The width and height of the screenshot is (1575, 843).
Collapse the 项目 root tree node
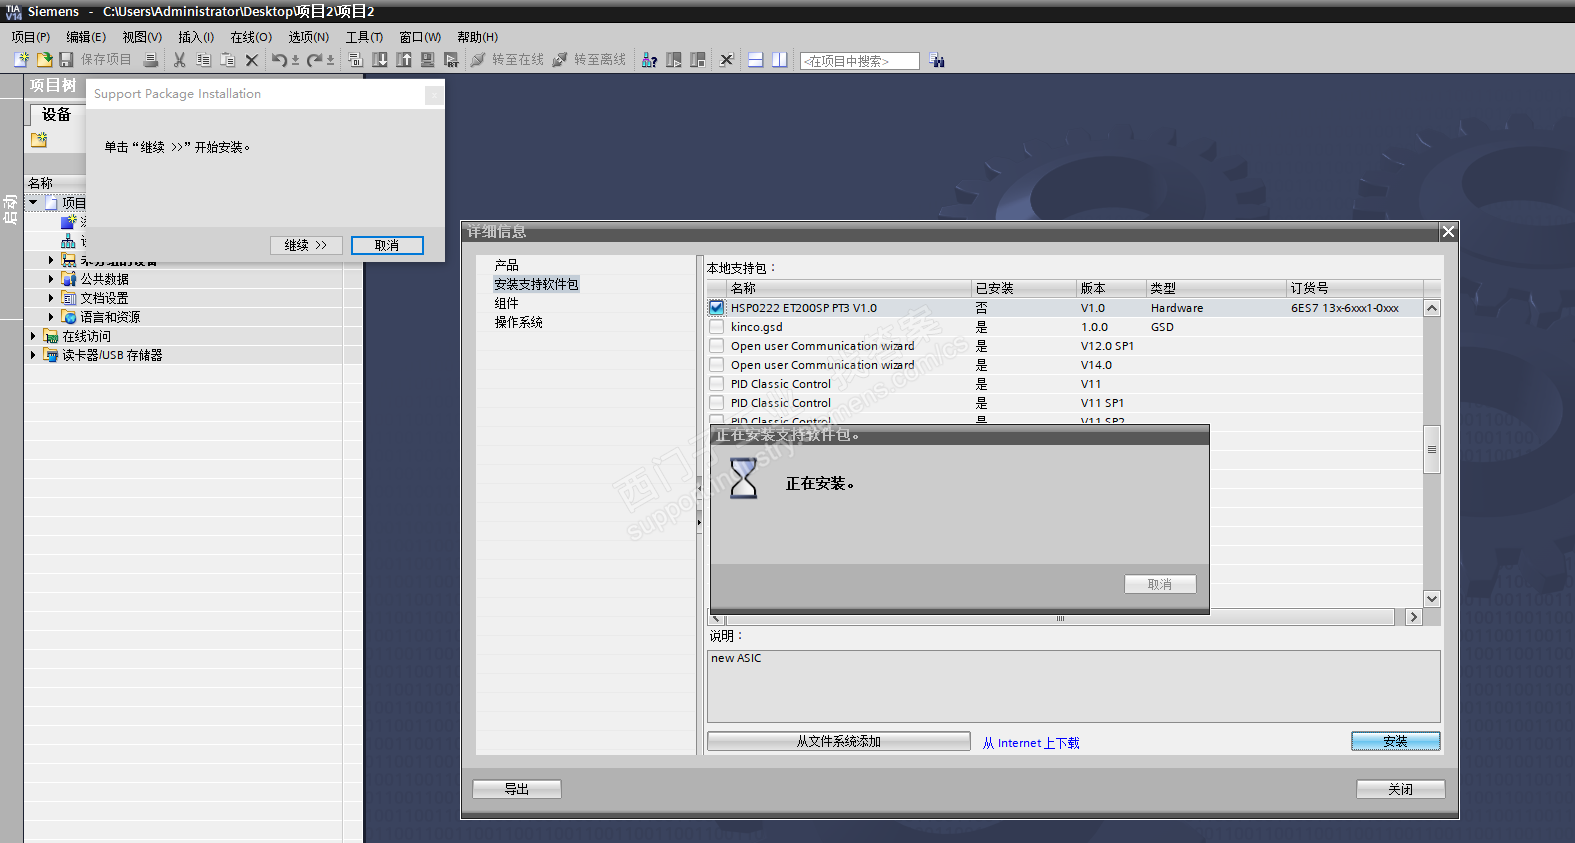pos(33,202)
